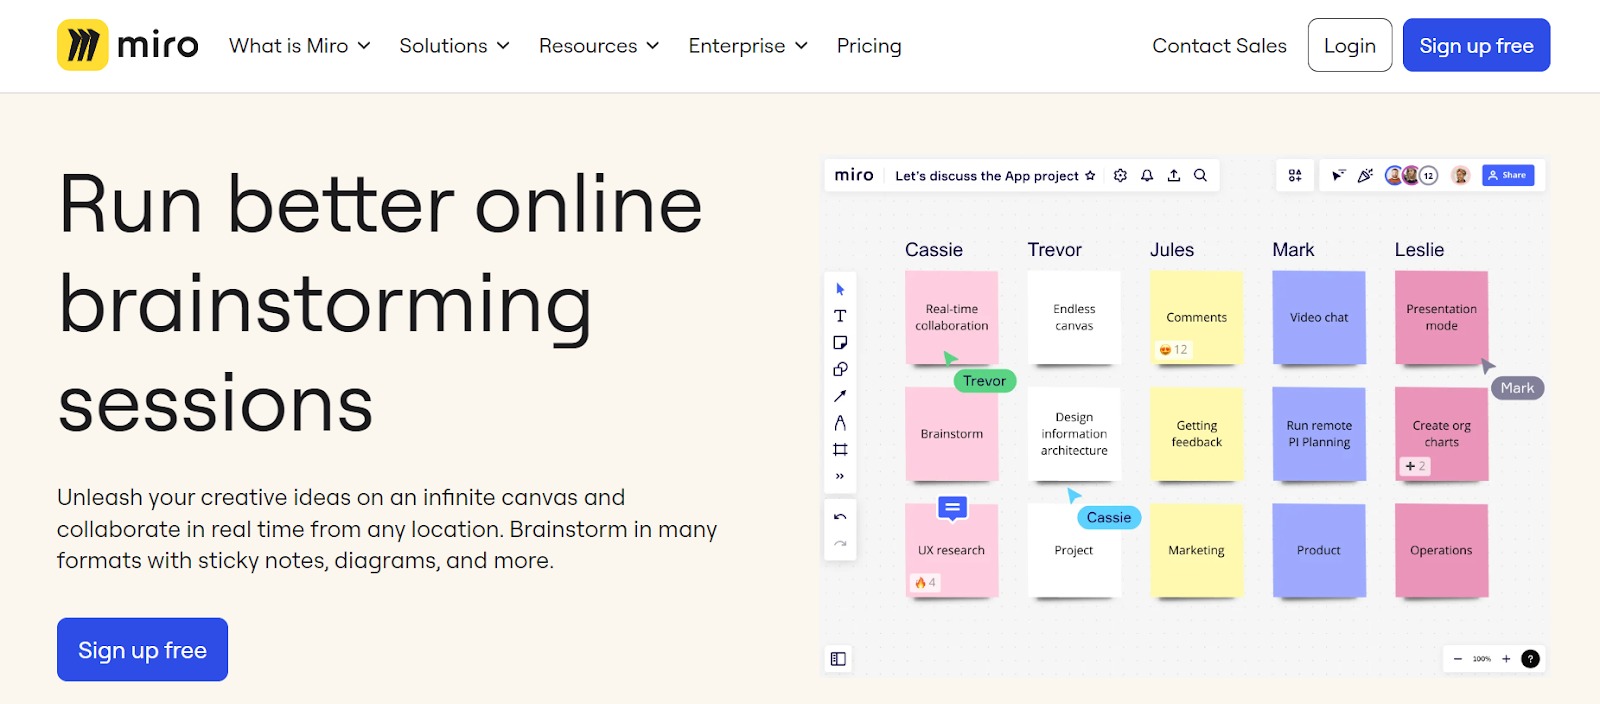Choose the connection line arrow tool
The width and height of the screenshot is (1600, 704).
point(840,396)
